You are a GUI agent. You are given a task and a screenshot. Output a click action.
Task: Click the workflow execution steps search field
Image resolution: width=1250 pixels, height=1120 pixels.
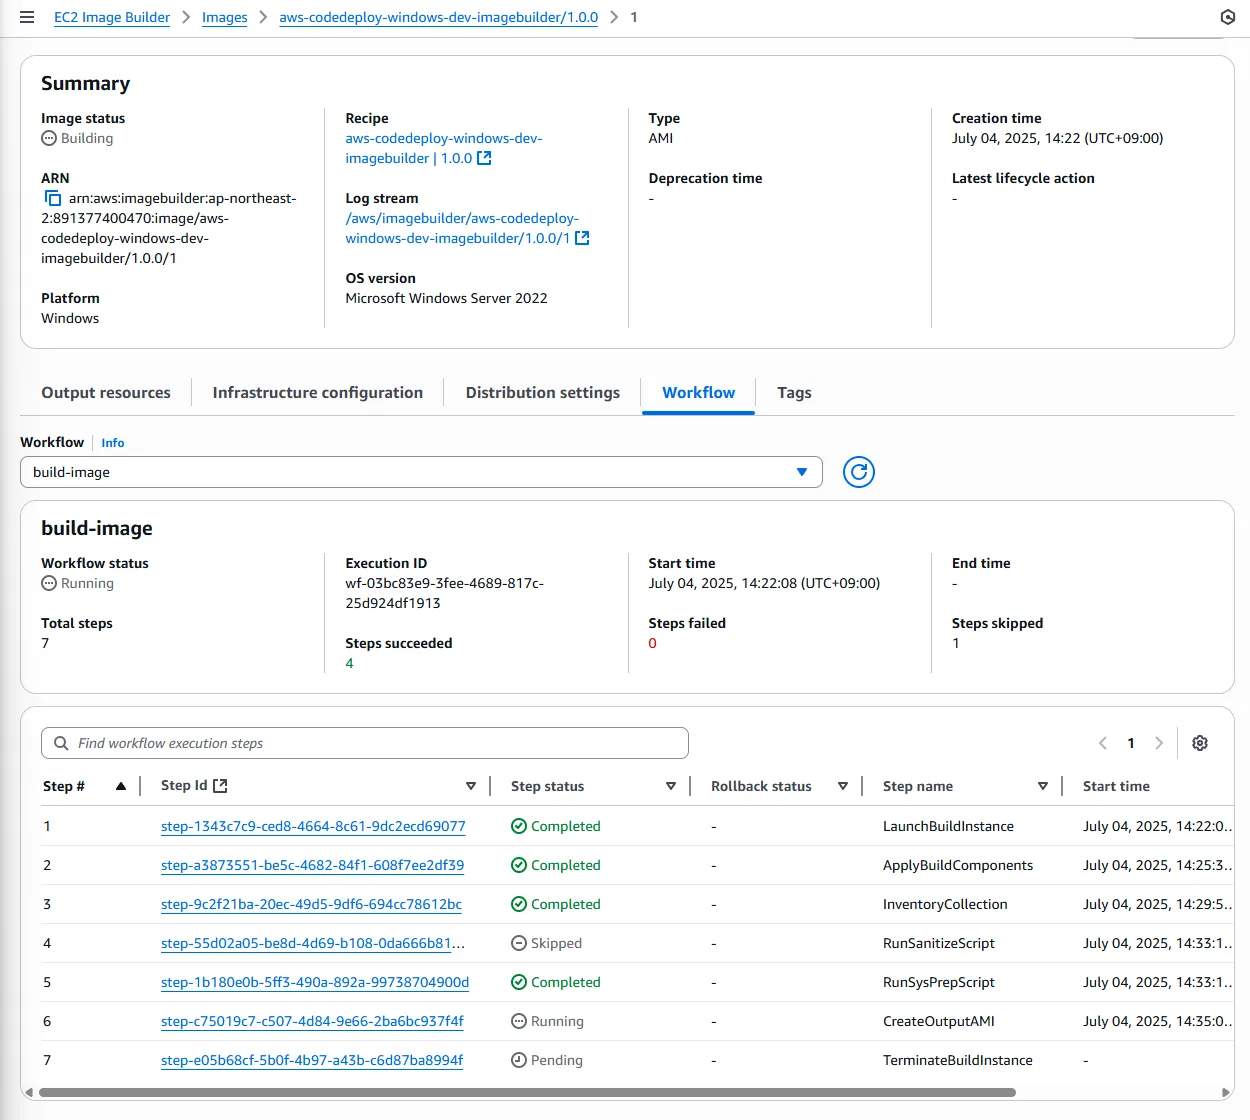(365, 742)
